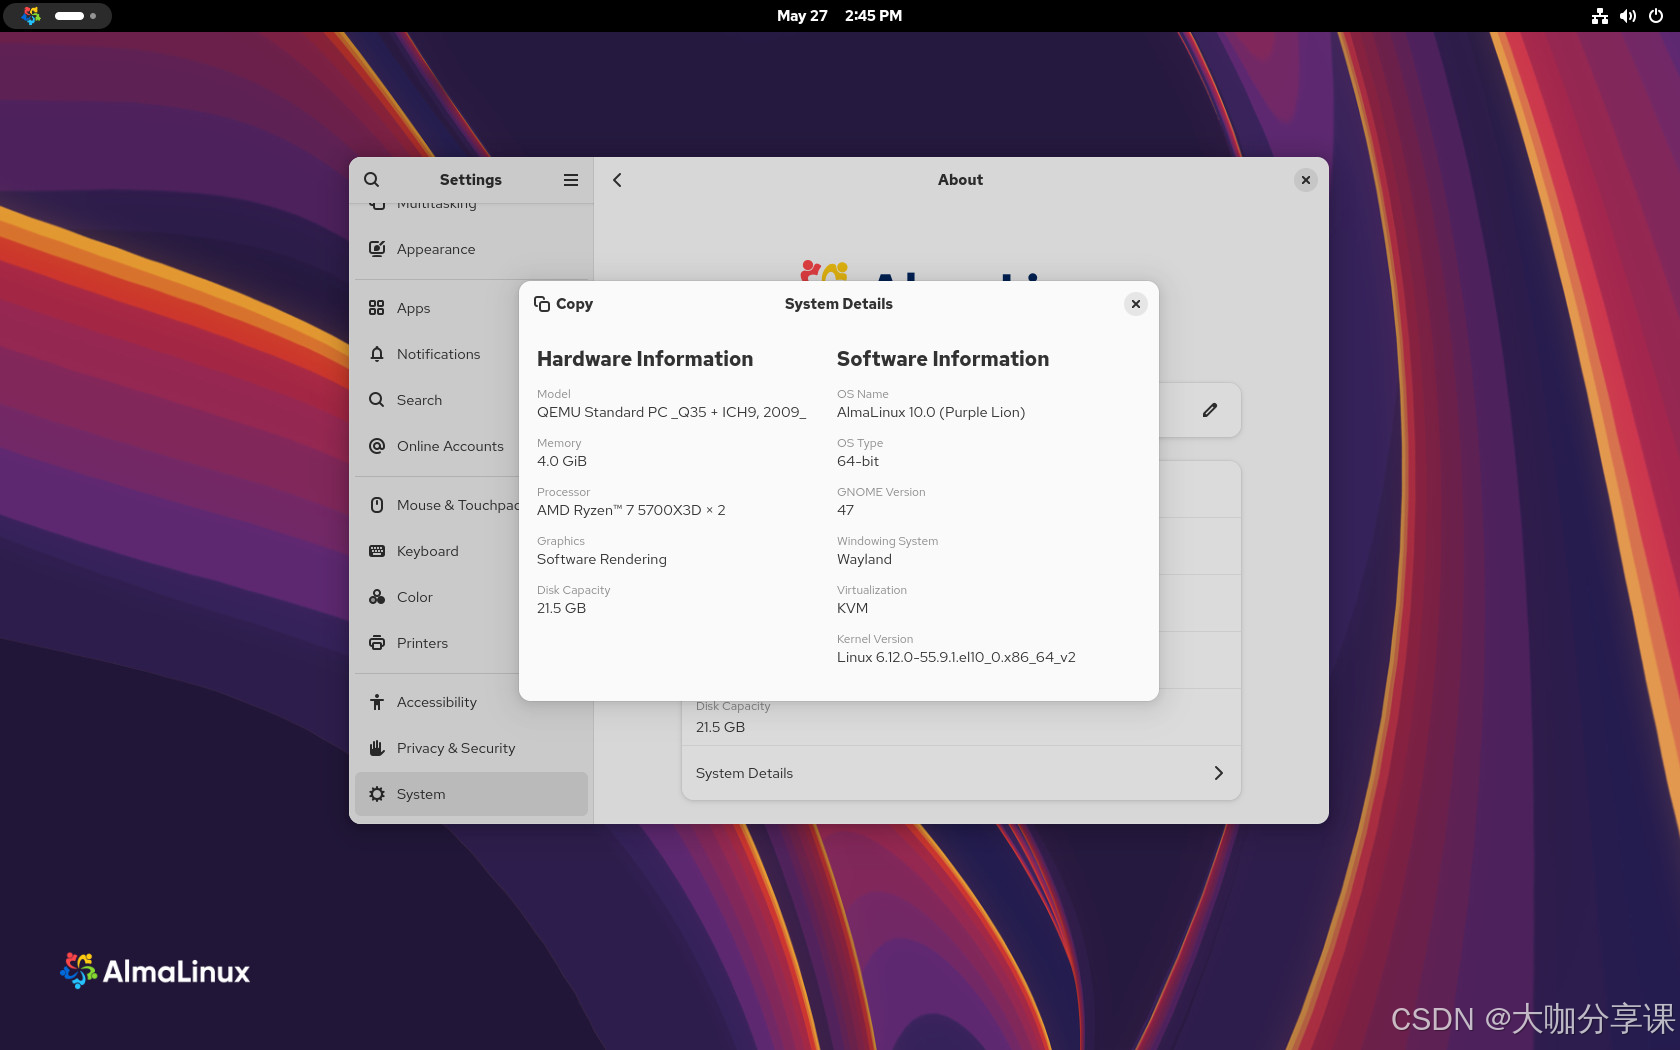The width and height of the screenshot is (1680, 1050).
Task: Select Appearance in Settings sidebar
Action: 471,249
